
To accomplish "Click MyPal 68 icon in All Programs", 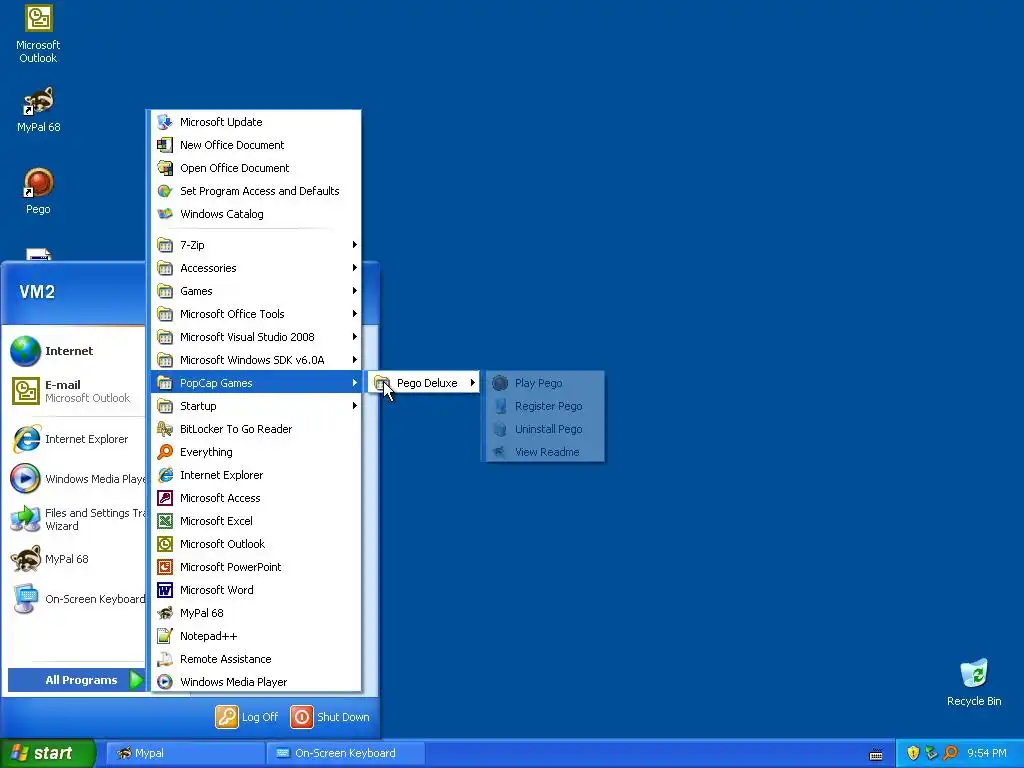I will pos(165,613).
